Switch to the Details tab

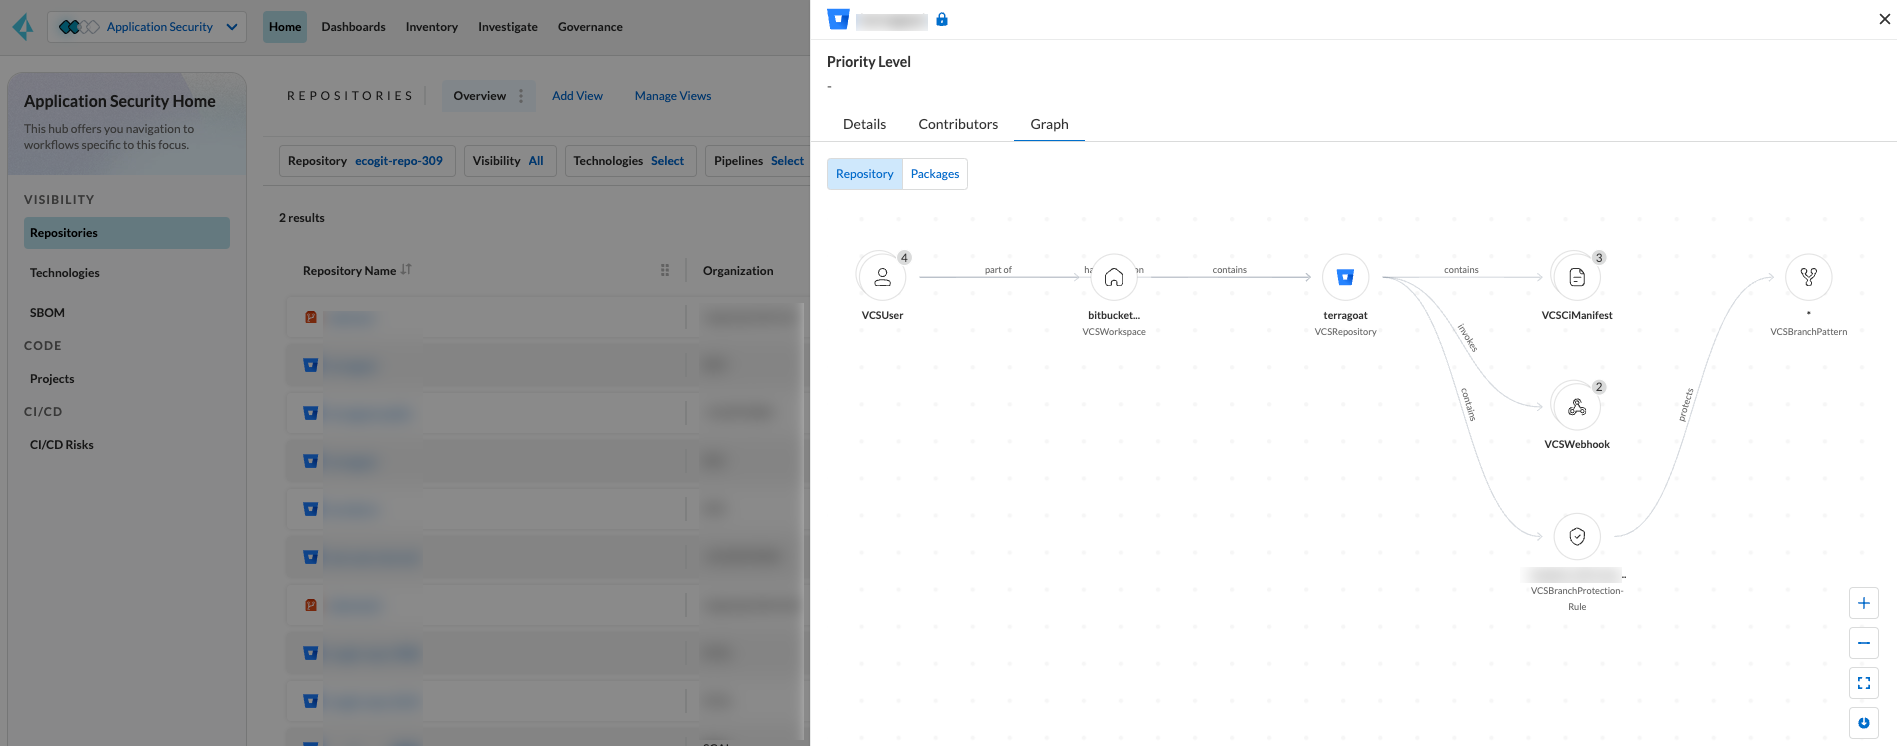pos(864,124)
